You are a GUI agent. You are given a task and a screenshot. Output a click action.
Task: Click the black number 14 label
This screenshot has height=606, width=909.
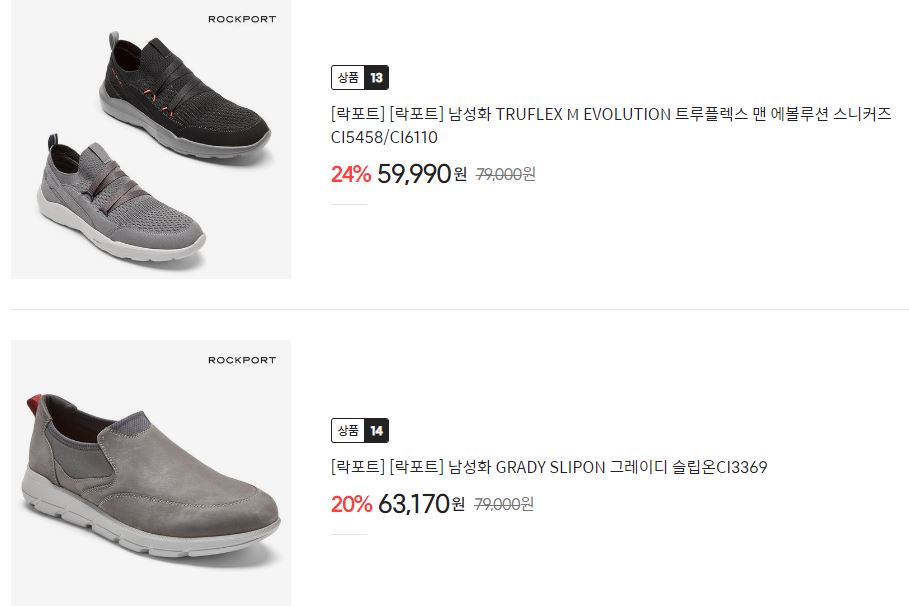tap(376, 430)
